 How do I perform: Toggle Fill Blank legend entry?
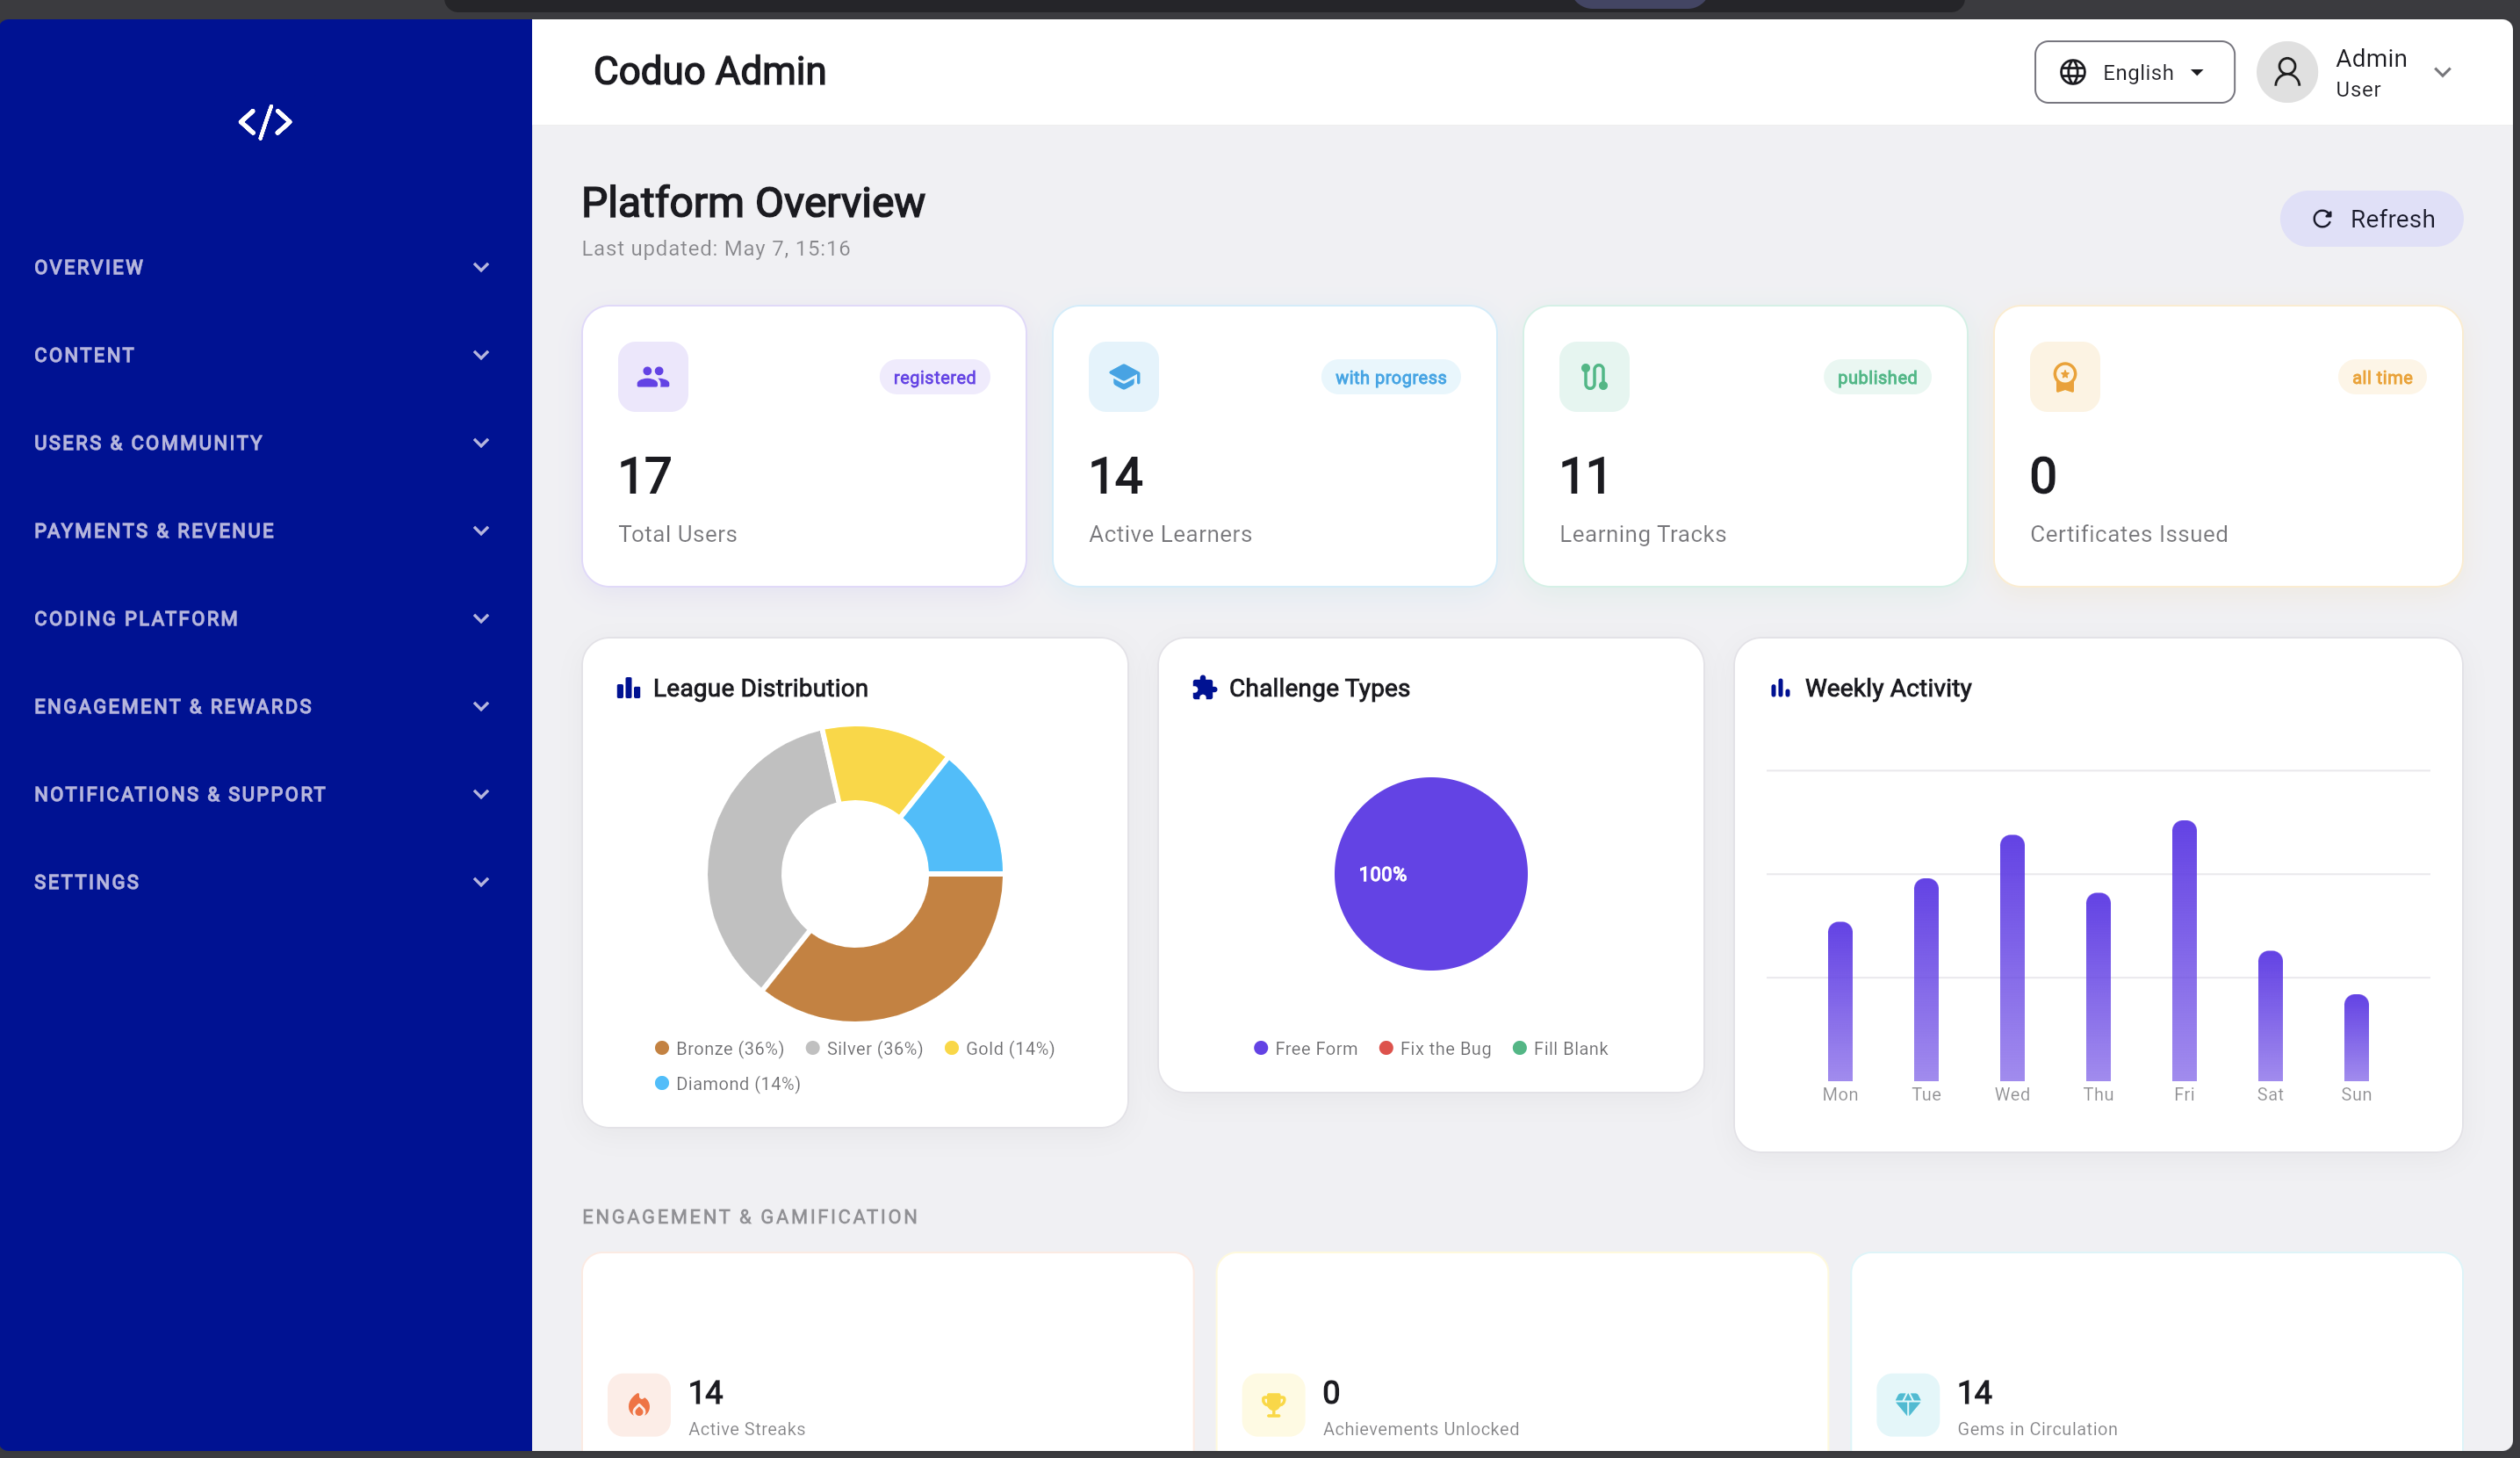pyautogui.click(x=1560, y=1048)
